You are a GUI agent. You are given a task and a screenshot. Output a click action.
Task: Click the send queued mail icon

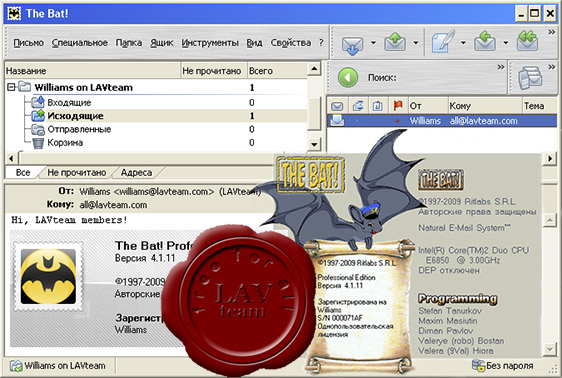(395, 43)
